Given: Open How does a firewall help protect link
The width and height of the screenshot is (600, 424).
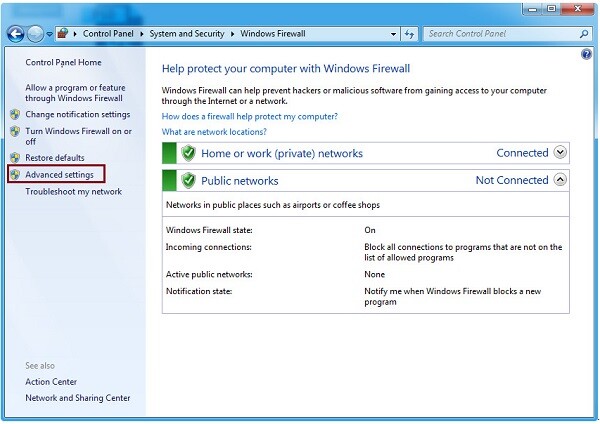Looking at the screenshot, I should coord(250,116).
